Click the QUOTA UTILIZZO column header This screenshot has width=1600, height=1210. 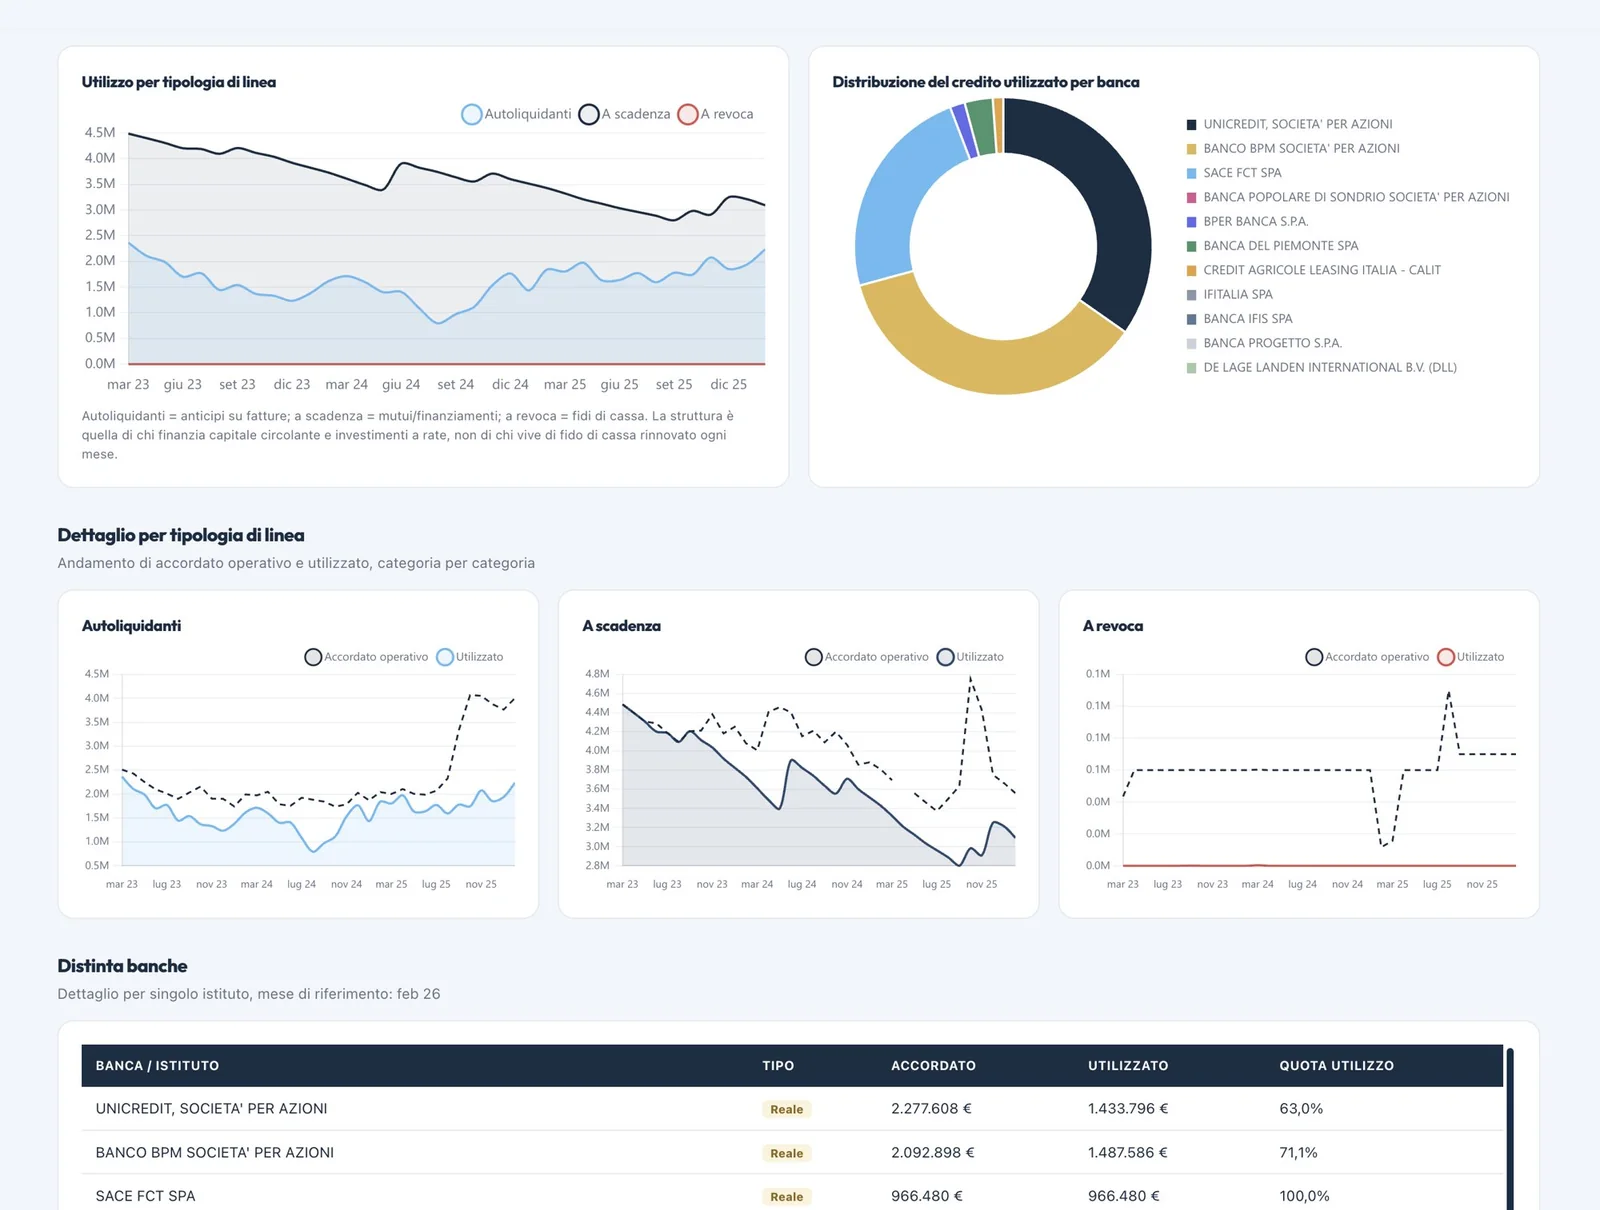[x=1336, y=1066]
